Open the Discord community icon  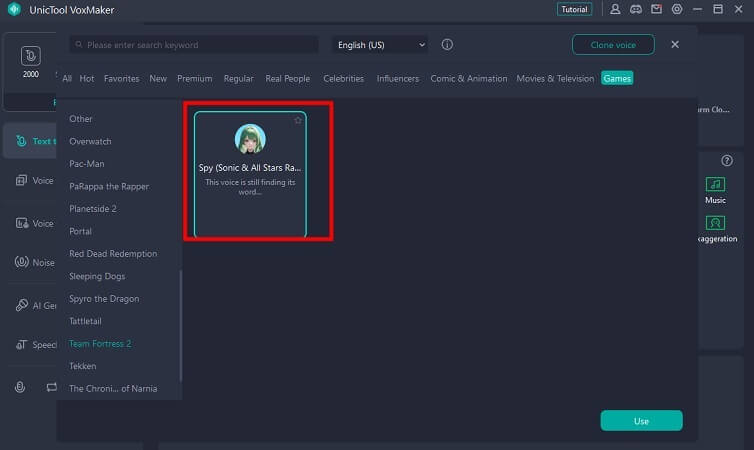coord(636,9)
